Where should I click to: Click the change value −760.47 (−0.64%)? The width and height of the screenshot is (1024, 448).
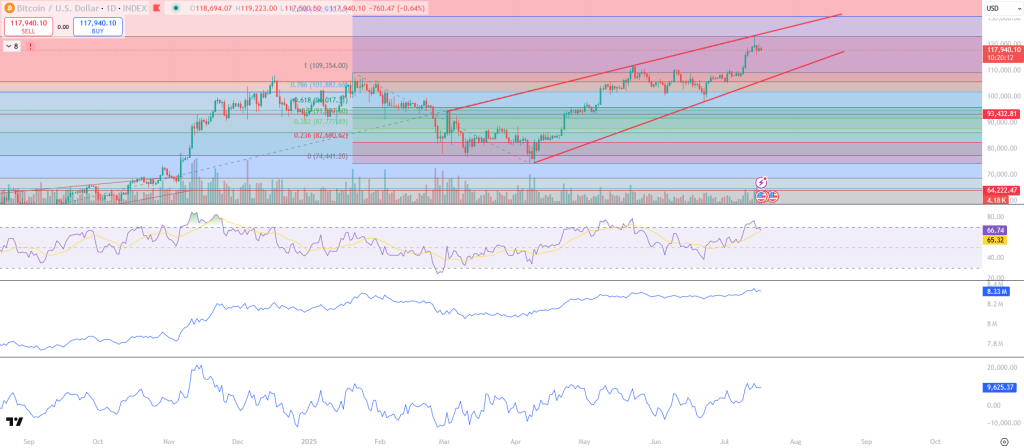(x=396, y=8)
